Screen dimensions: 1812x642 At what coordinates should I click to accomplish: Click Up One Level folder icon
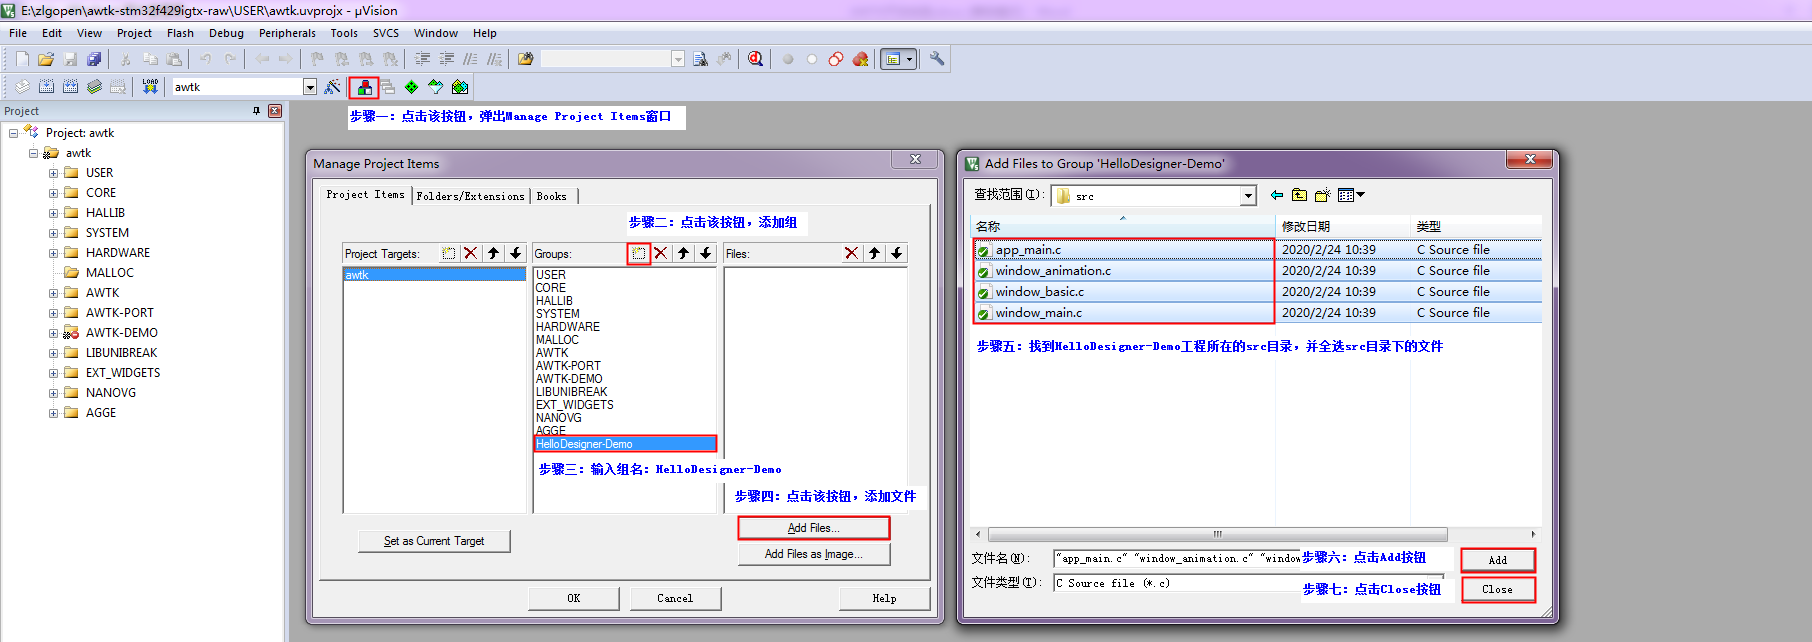pos(1299,195)
